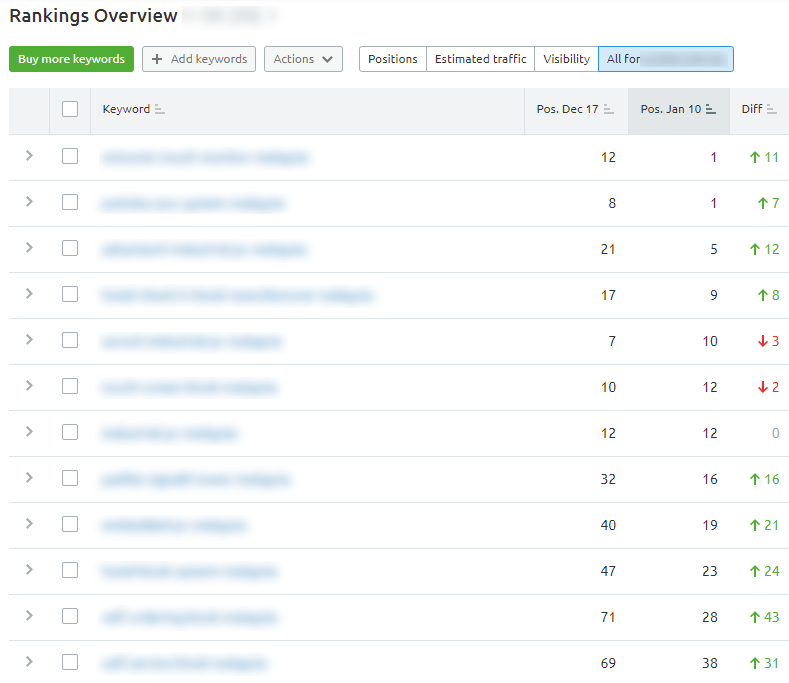
Task: Sort by Pos. Dec 17 sort icon
Action: click(x=608, y=109)
